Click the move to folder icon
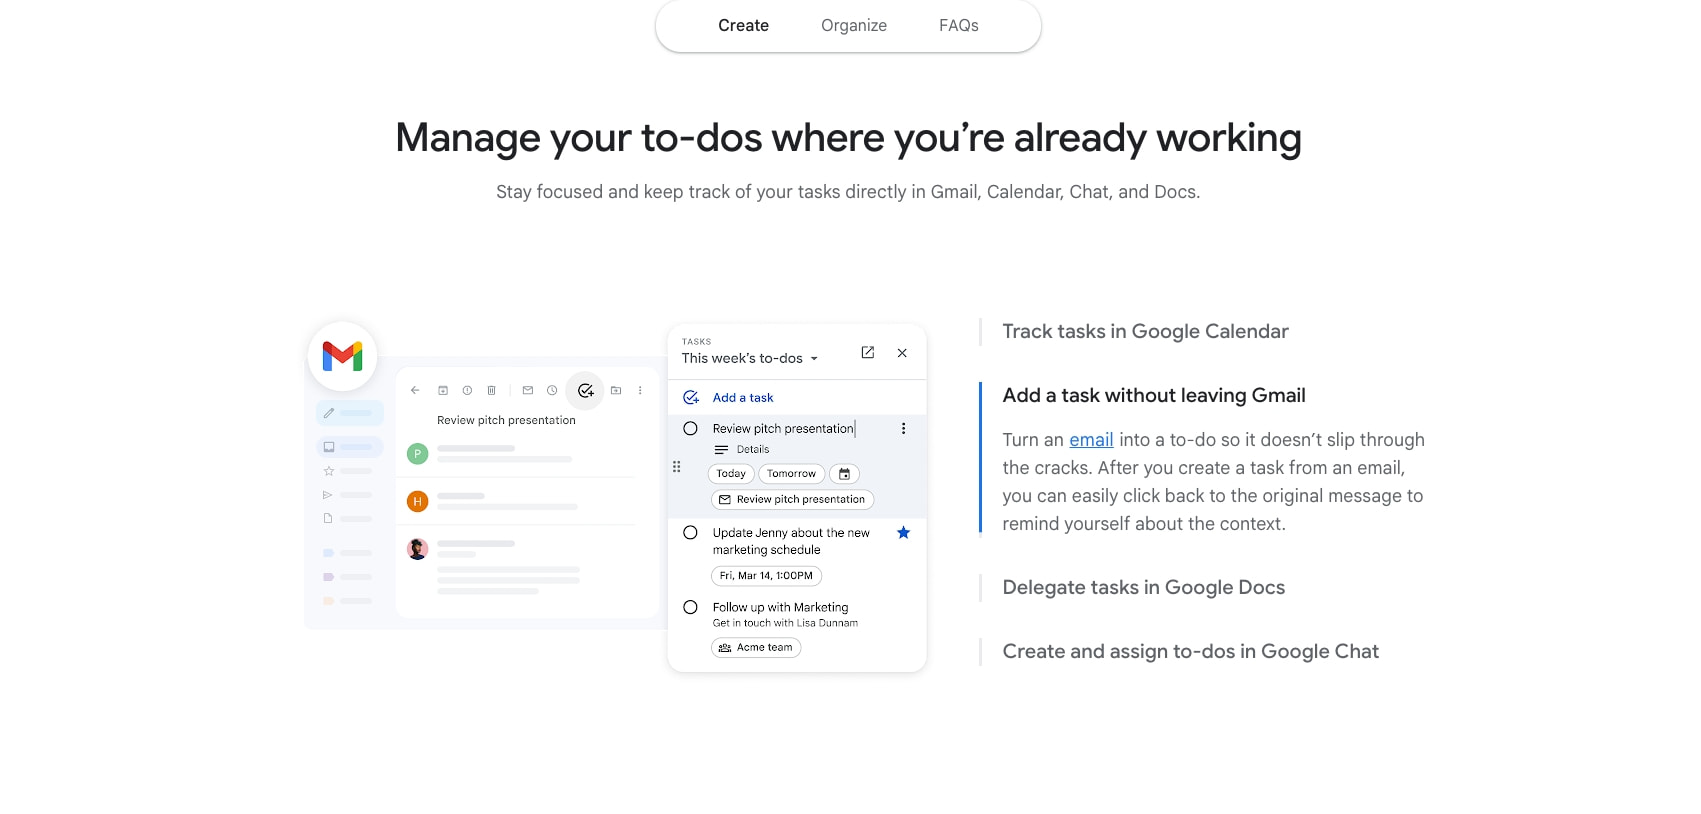Image resolution: width=1701 pixels, height=814 pixels. (x=616, y=391)
